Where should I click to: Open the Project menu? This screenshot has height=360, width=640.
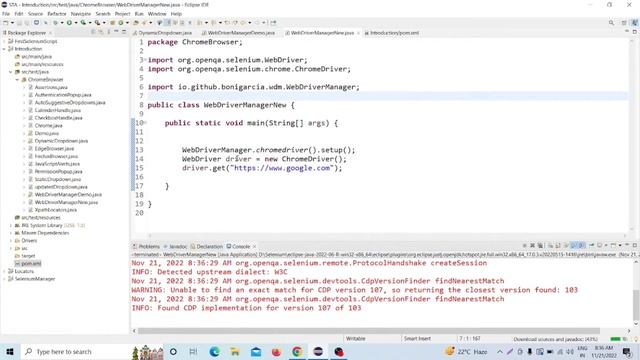click(122, 14)
